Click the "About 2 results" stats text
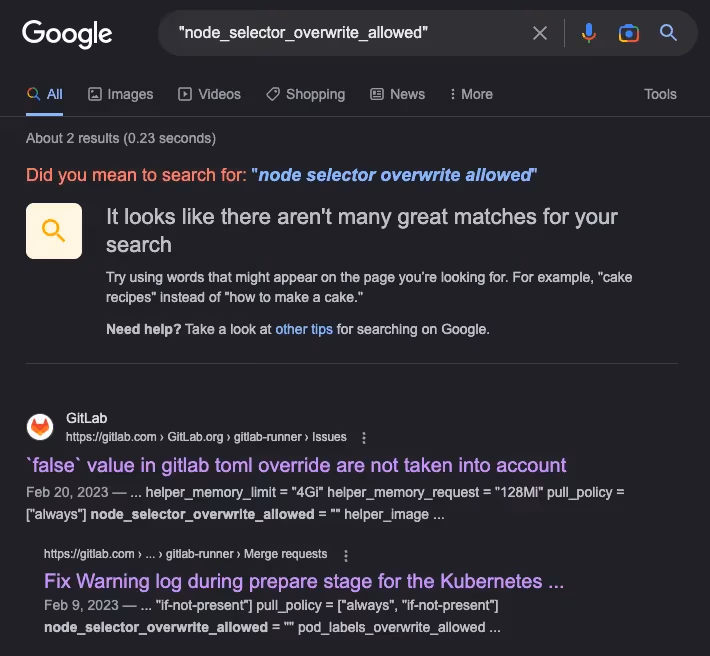710x656 pixels. (121, 138)
